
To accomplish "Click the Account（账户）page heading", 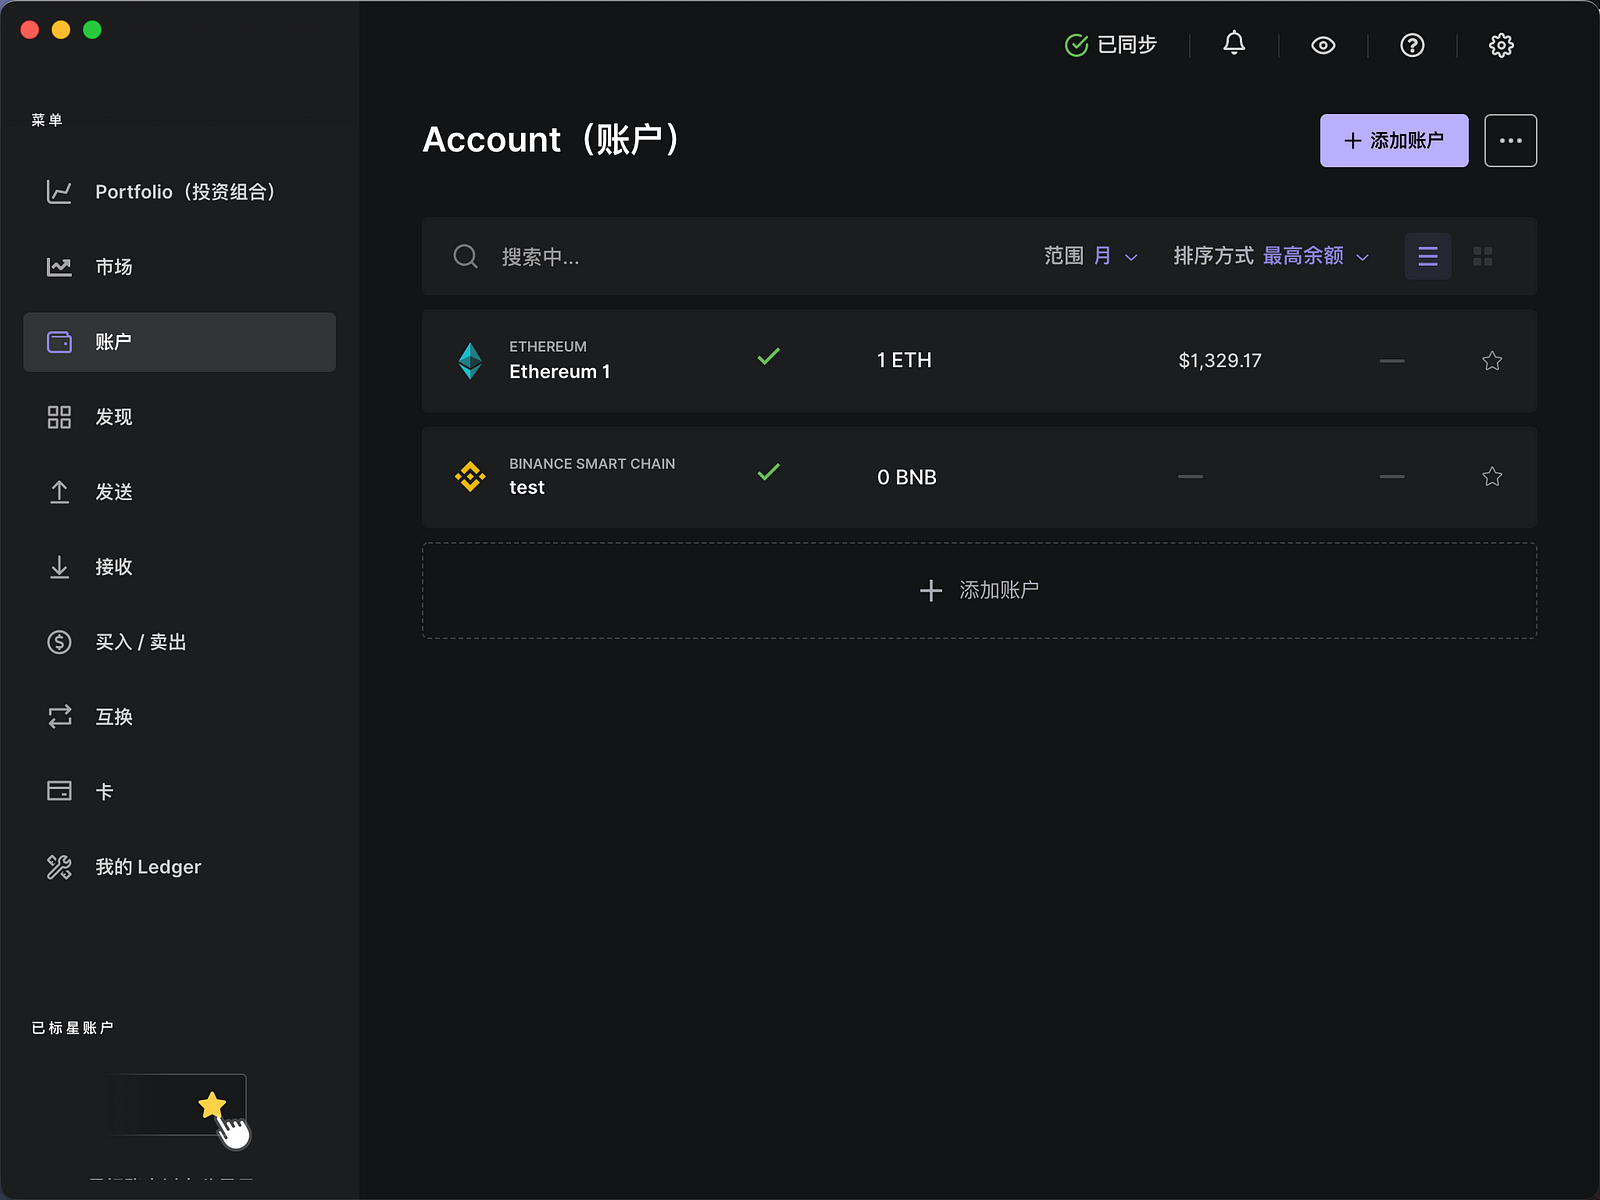I will click(x=552, y=140).
